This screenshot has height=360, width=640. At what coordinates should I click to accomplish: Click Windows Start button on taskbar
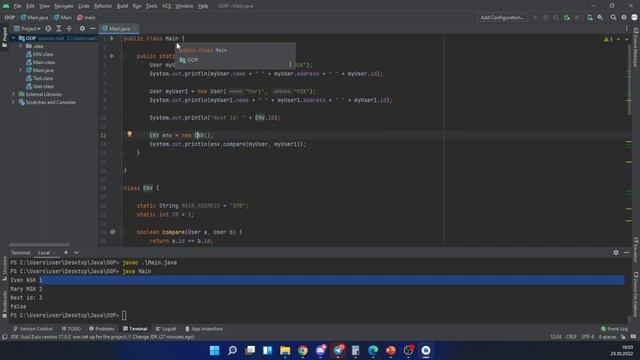[214, 351]
